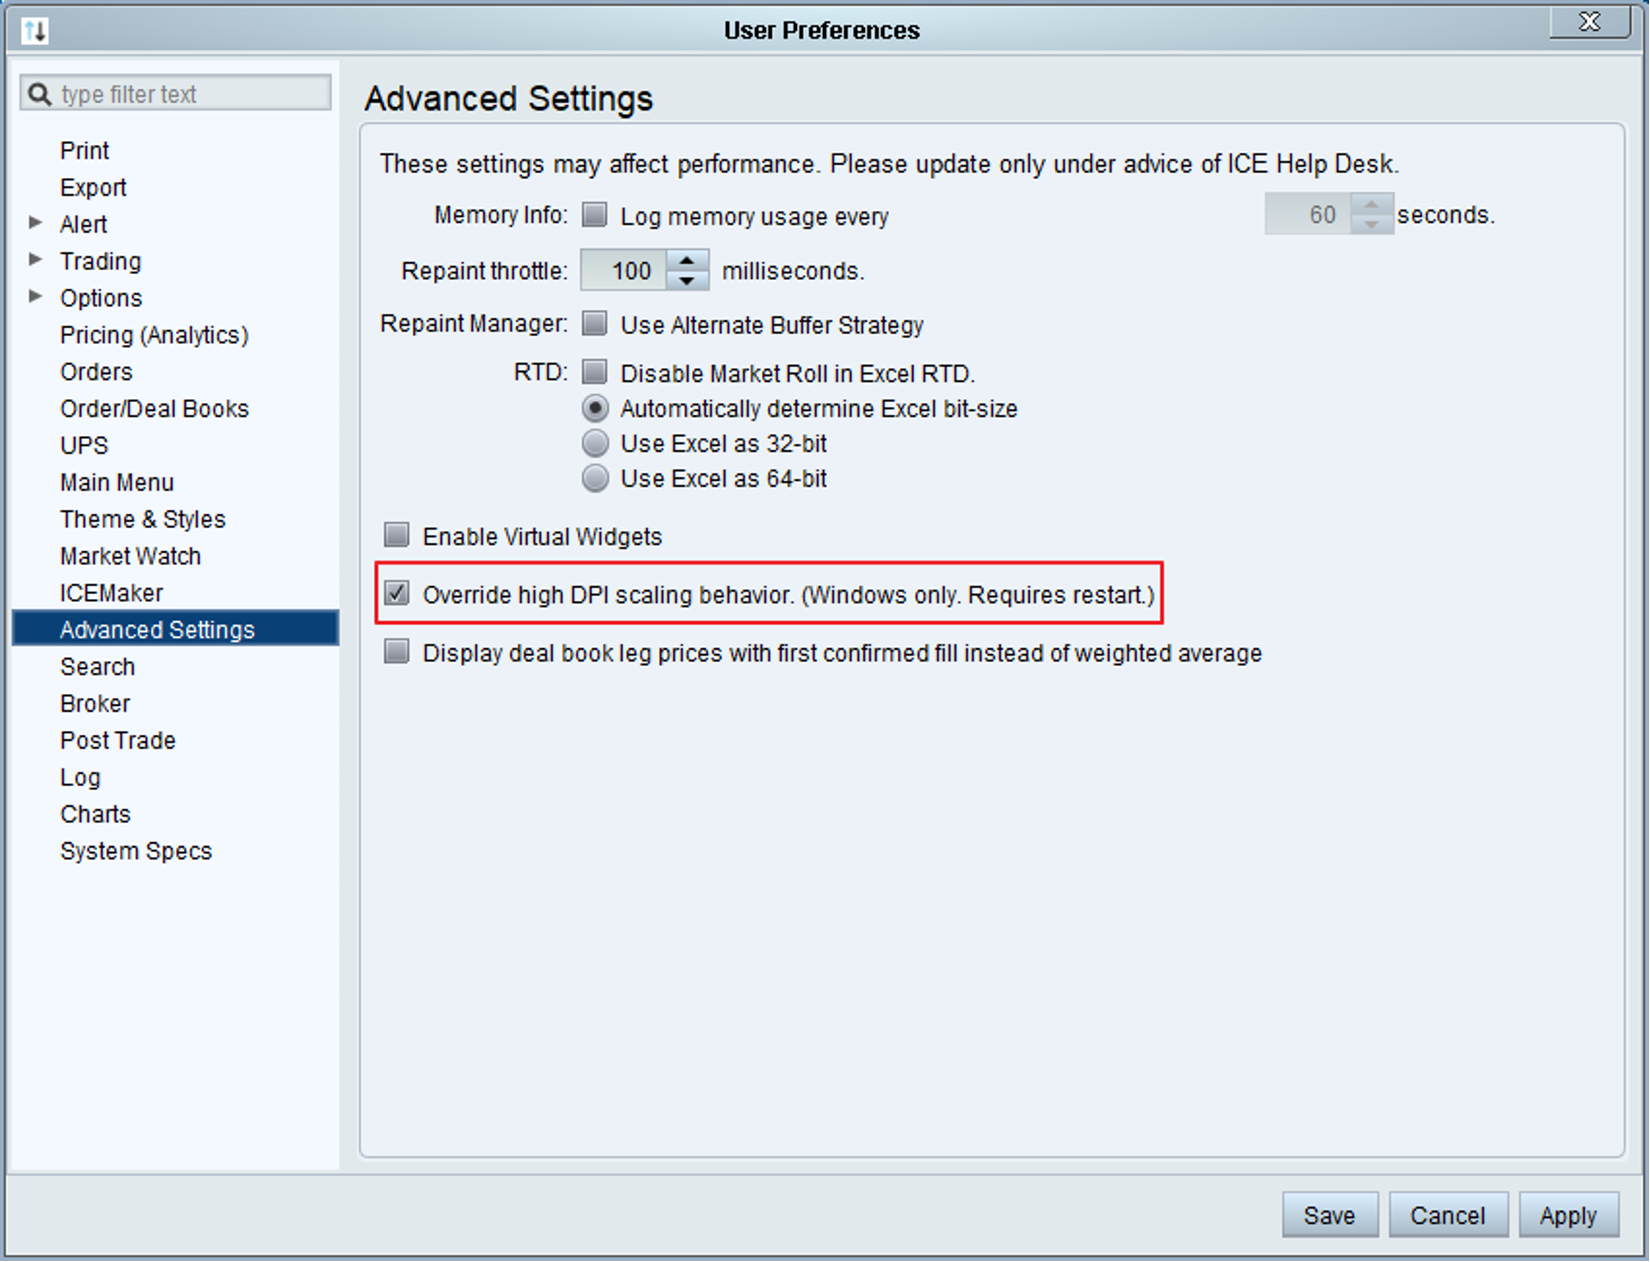
Task: Open Order/Deal Books preferences
Action: pyautogui.click(x=154, y=409)
